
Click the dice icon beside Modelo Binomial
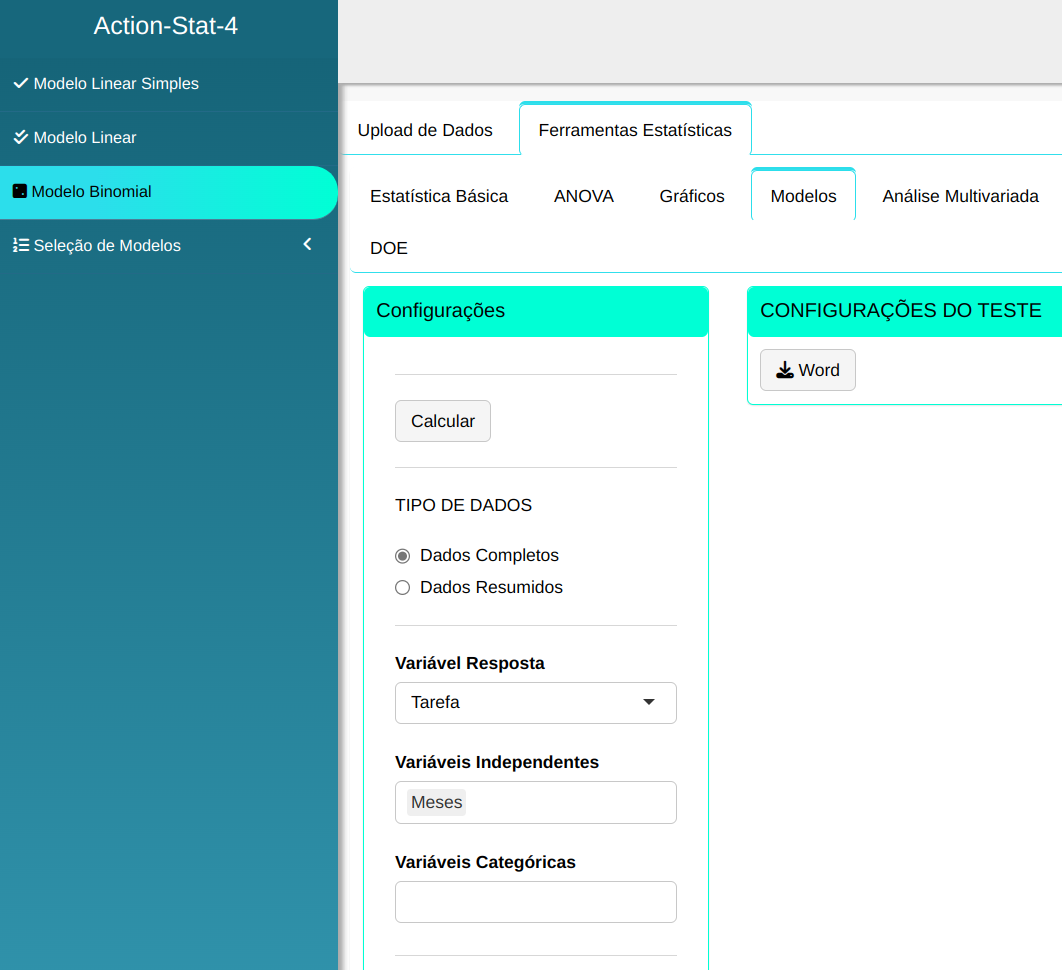19,191
